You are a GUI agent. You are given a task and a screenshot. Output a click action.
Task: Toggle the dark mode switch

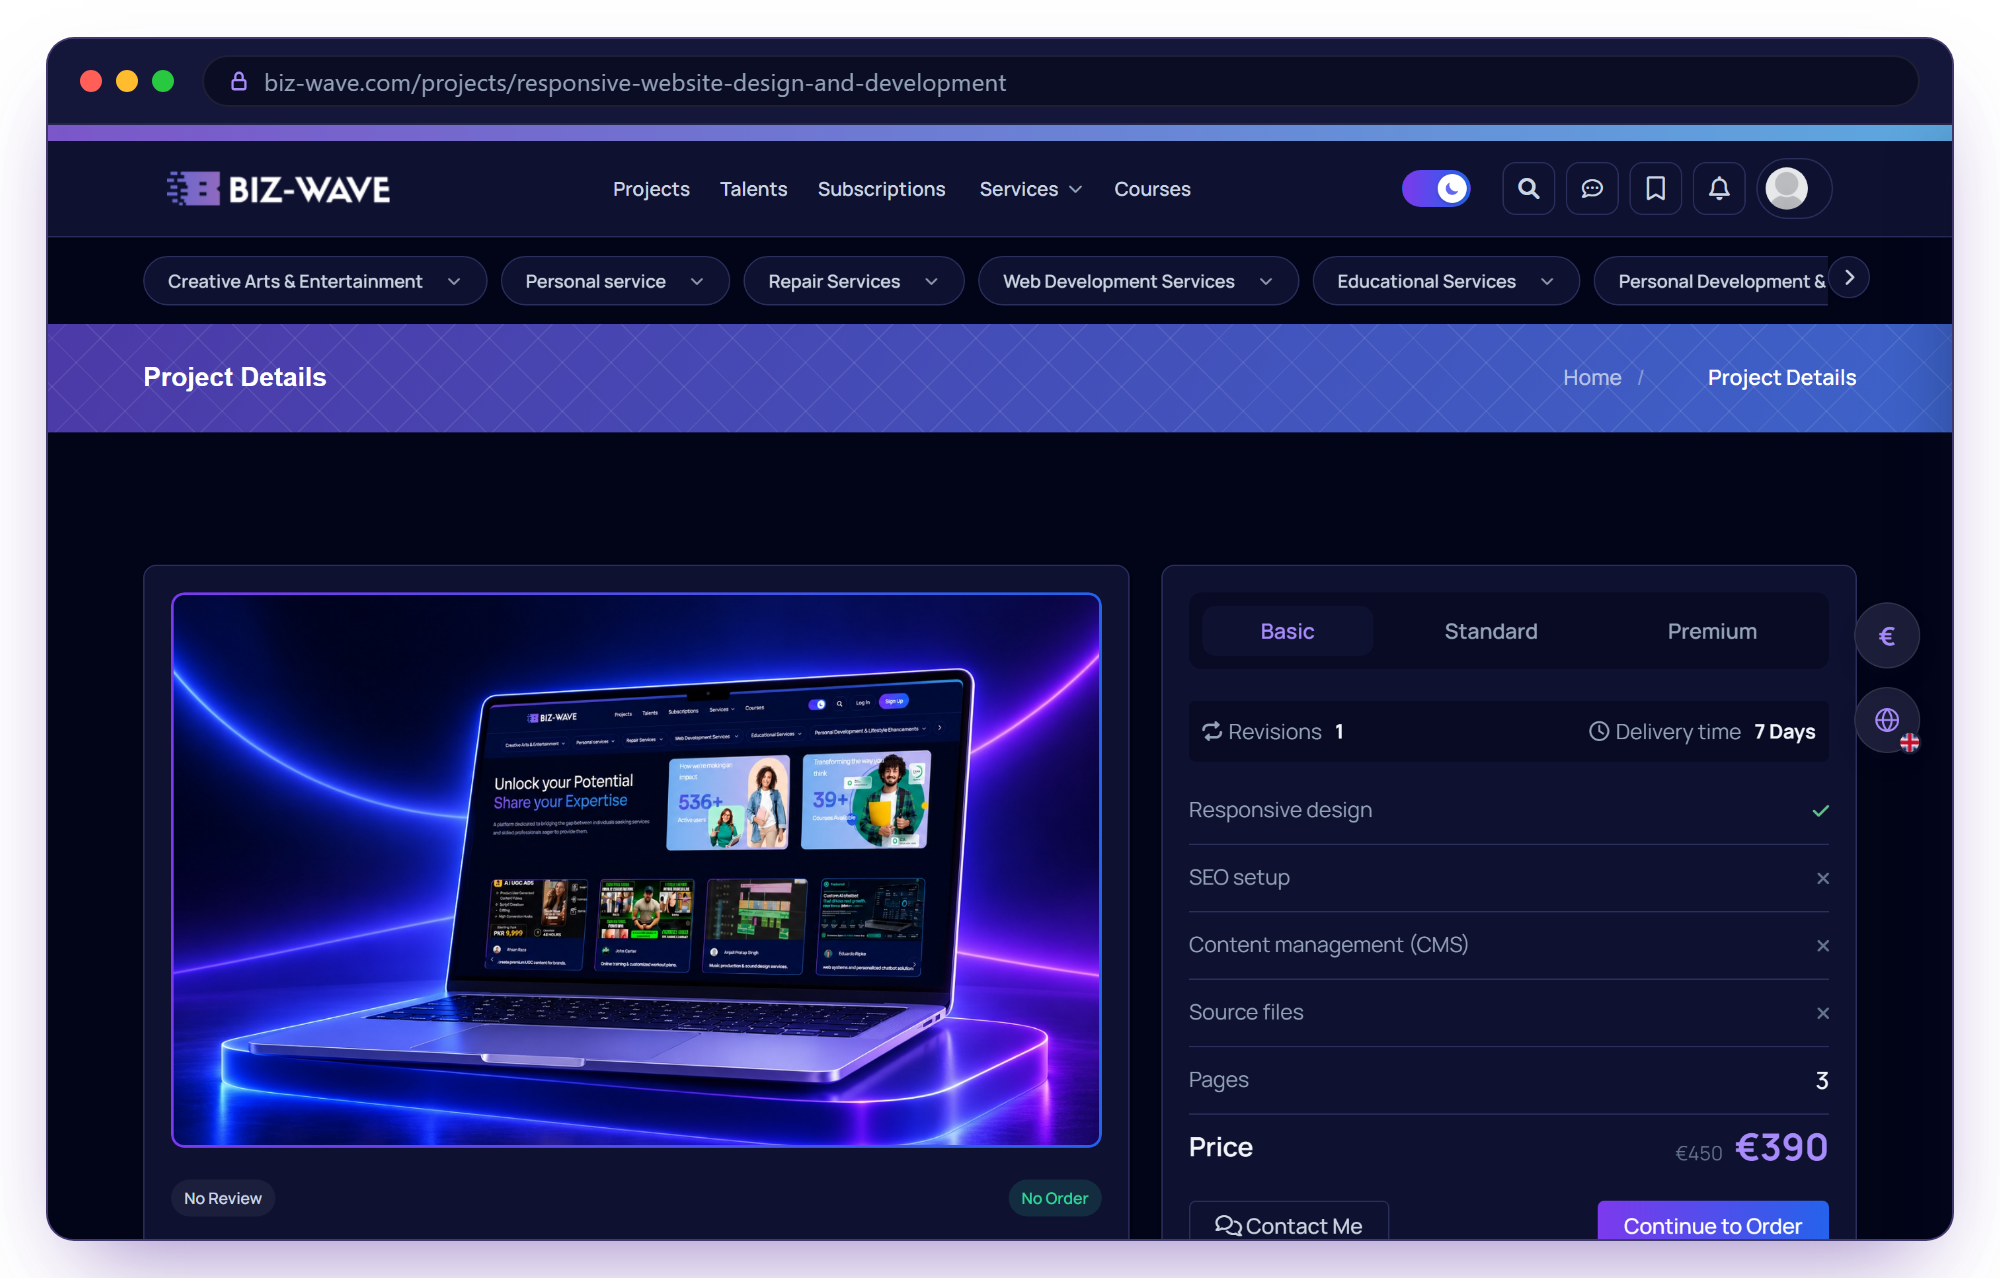coord(1436,188)
